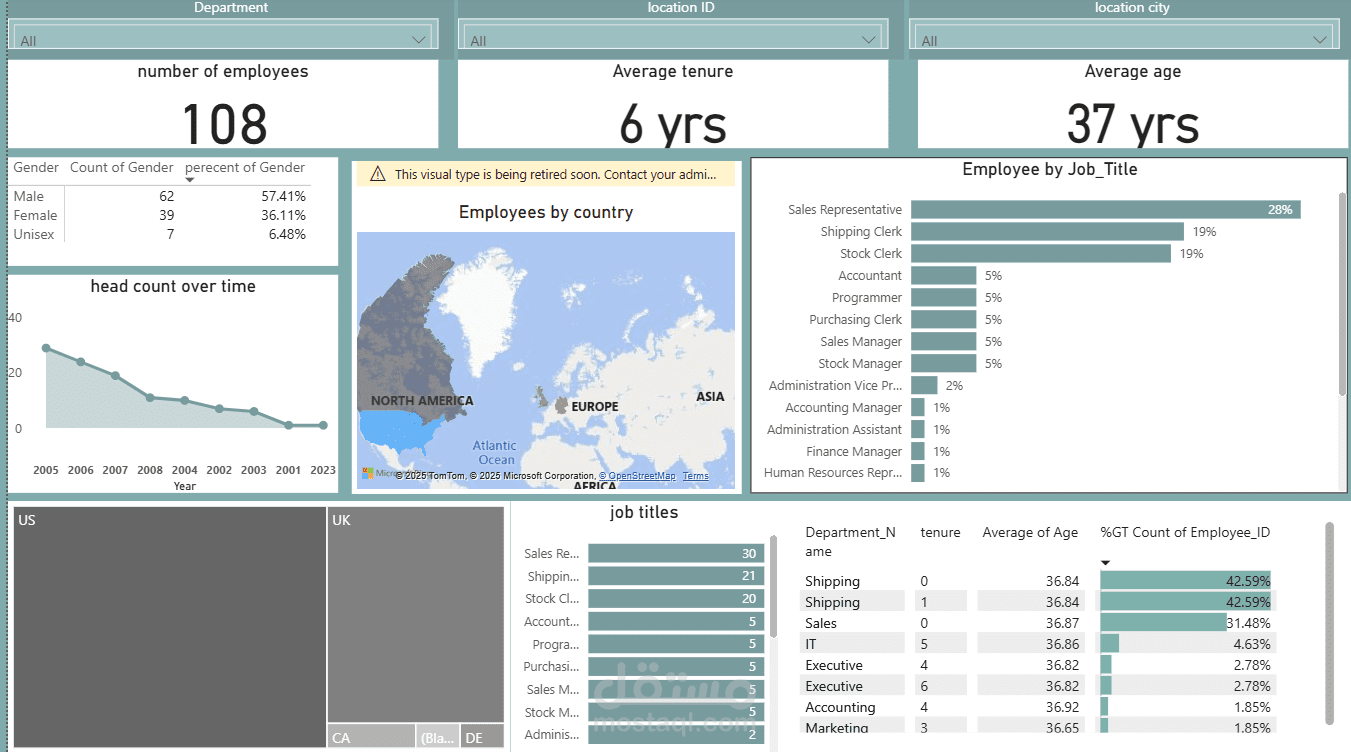Click the Sales department row 31.48%
The width and height of the screenshot is (1351, 752).
1040,623
